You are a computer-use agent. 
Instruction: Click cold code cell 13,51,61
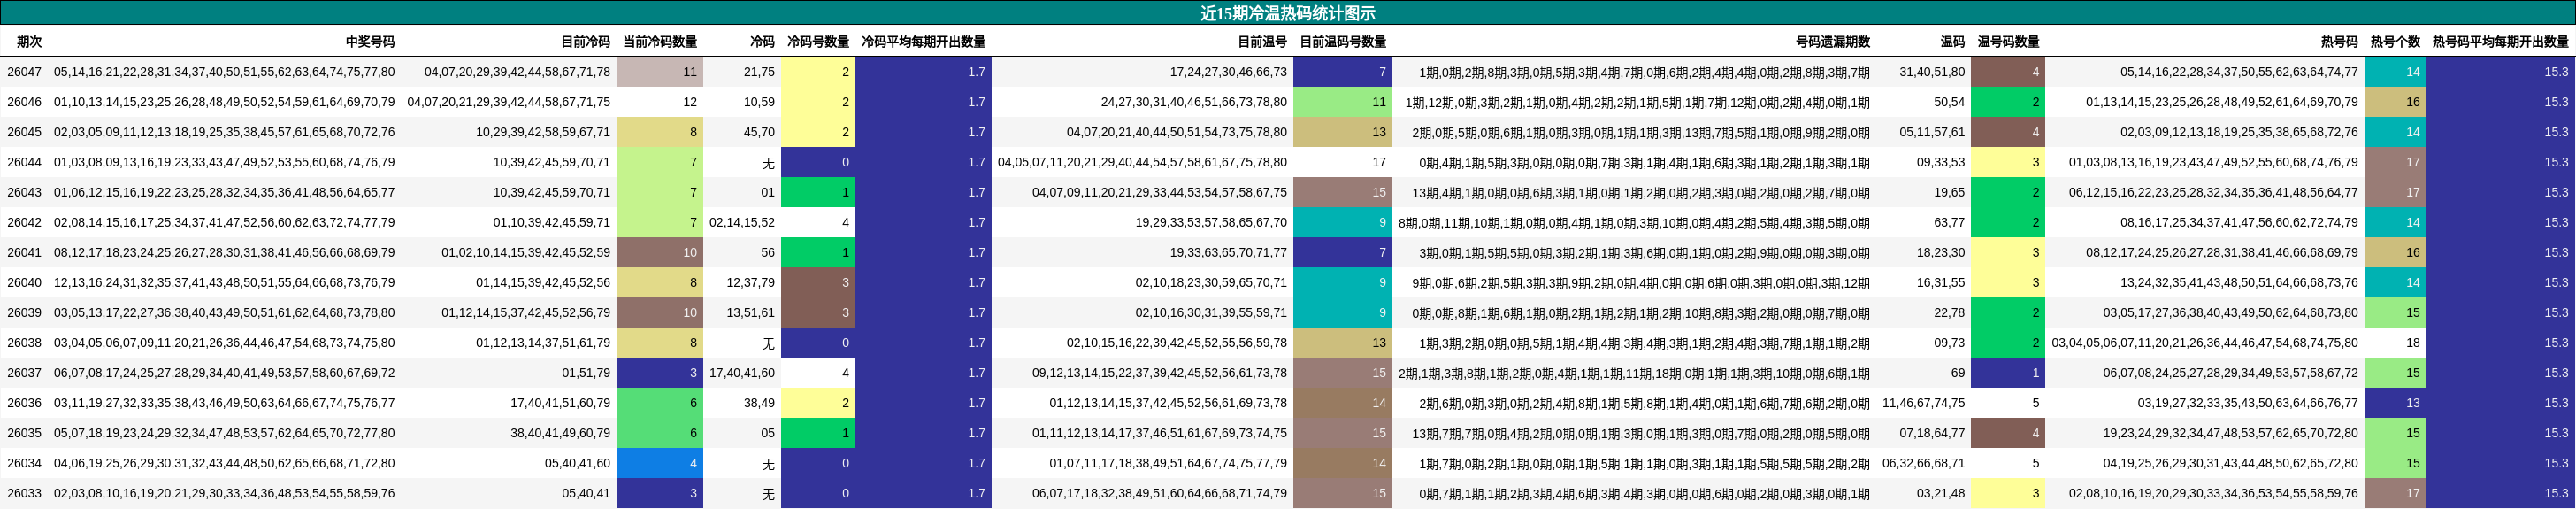click(751, 312)
